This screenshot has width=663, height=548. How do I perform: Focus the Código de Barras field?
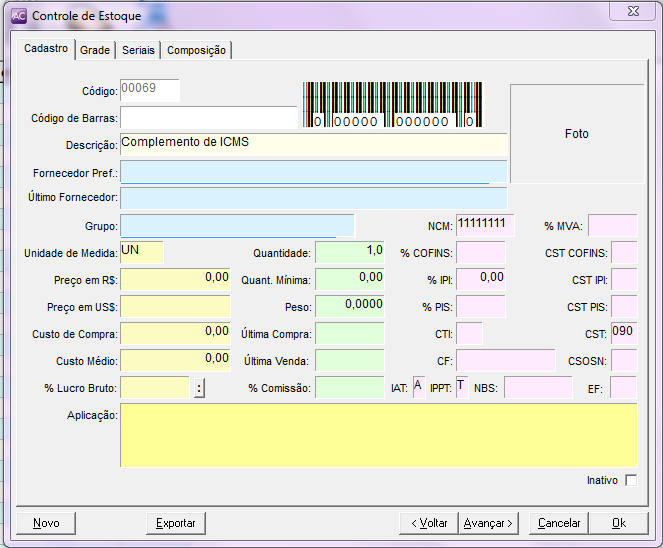tap(209, 118)
